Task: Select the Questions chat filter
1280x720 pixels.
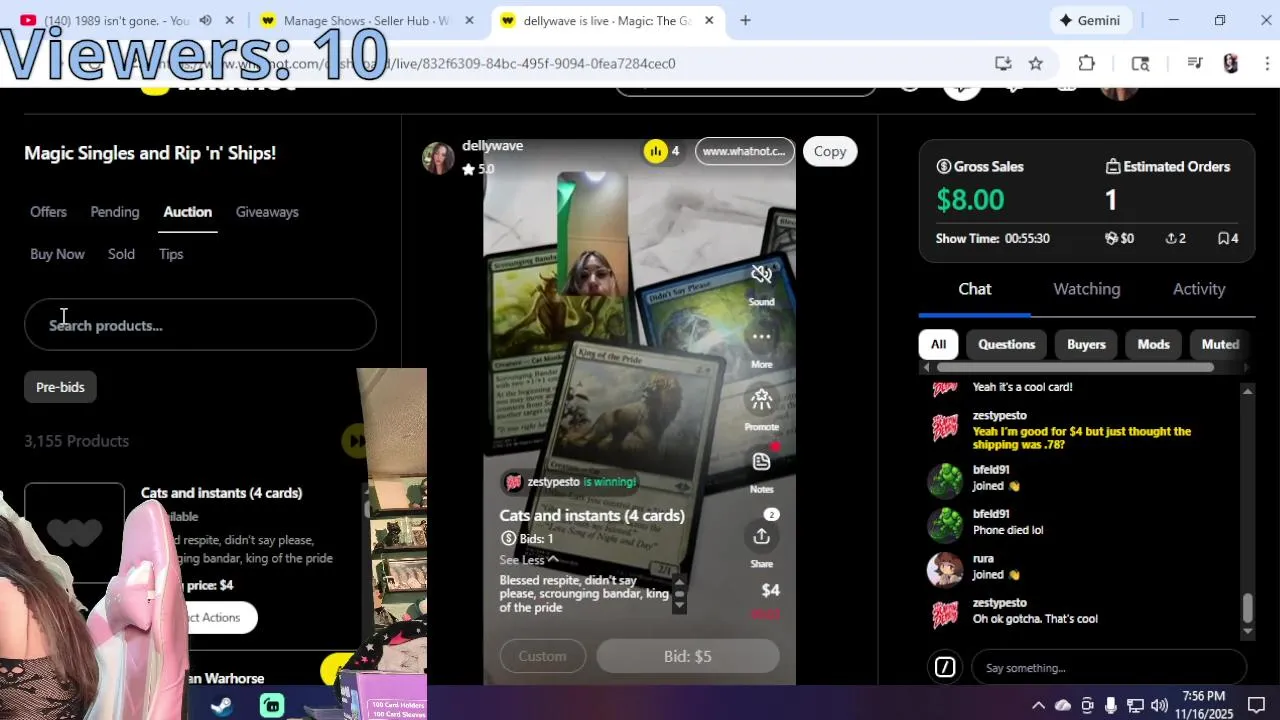Action: click(x=1006, y=344)
